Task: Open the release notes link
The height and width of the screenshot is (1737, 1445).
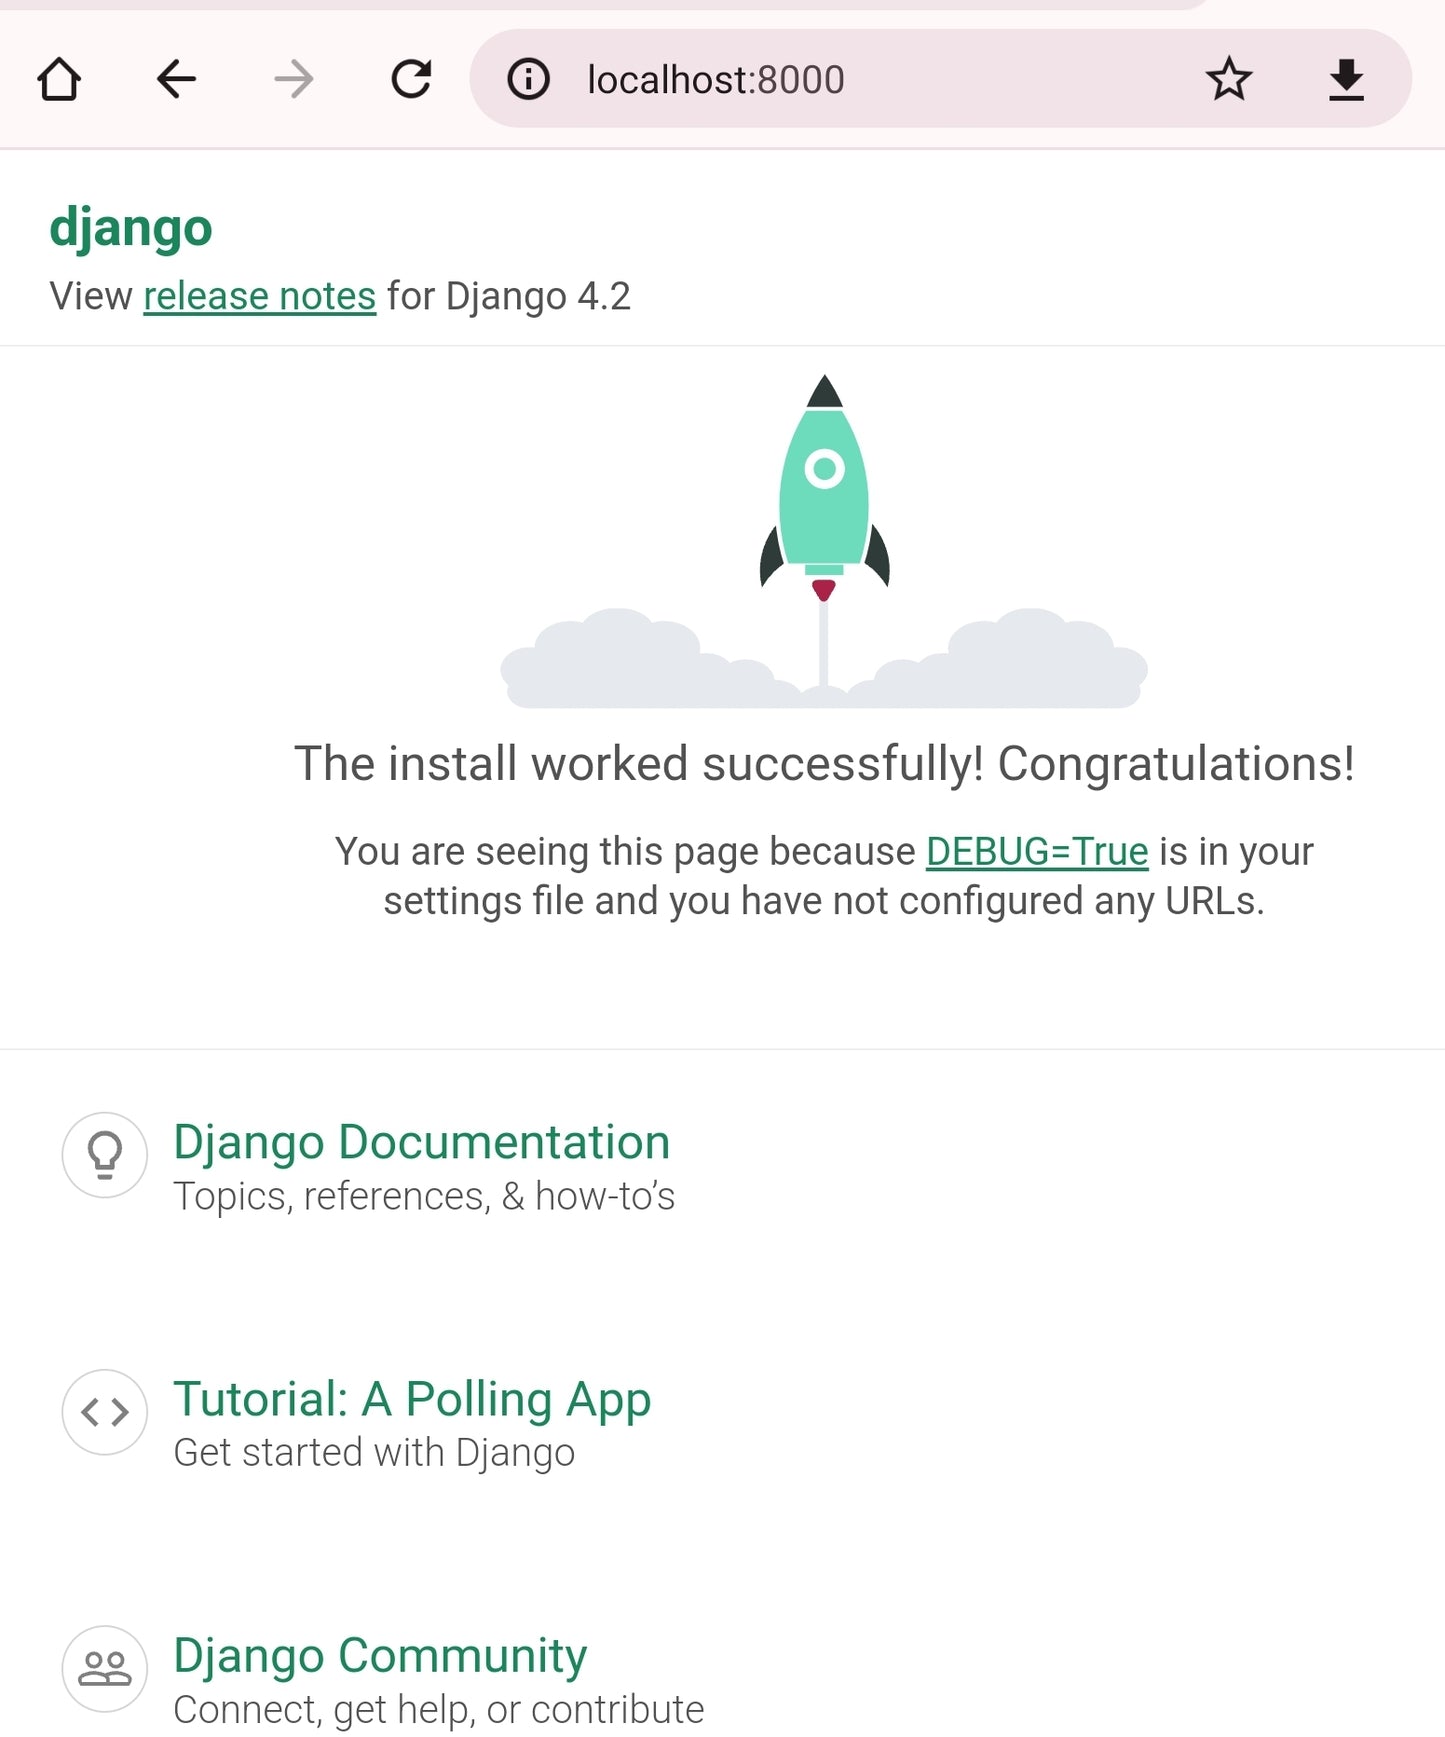Action: point(259,296)
